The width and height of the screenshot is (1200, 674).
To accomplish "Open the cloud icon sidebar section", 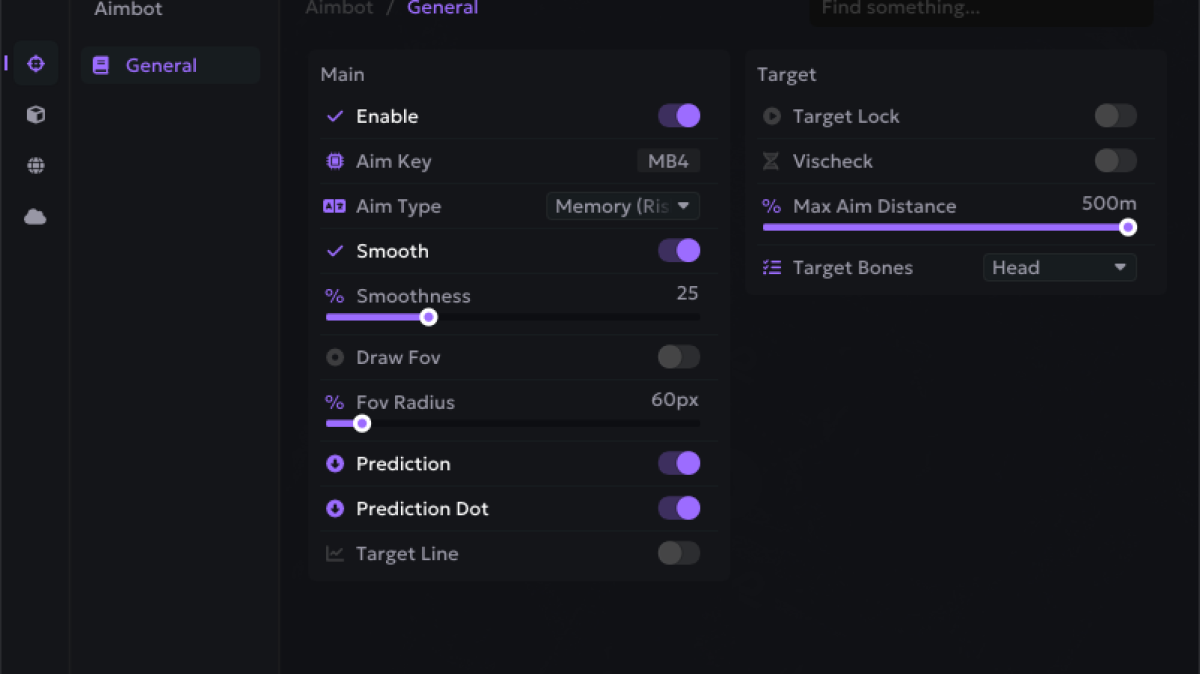I will click(36, 217).
